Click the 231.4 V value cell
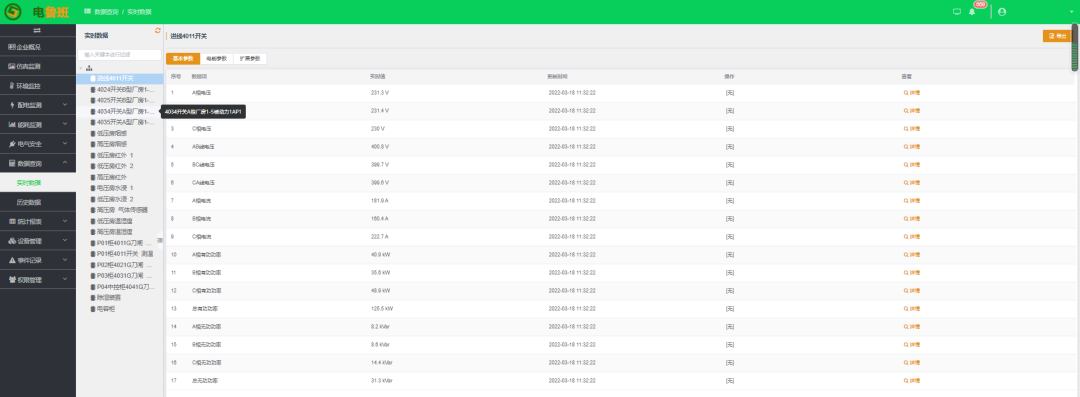Screen dimensions: 1080x397 [x=380, y=110]
